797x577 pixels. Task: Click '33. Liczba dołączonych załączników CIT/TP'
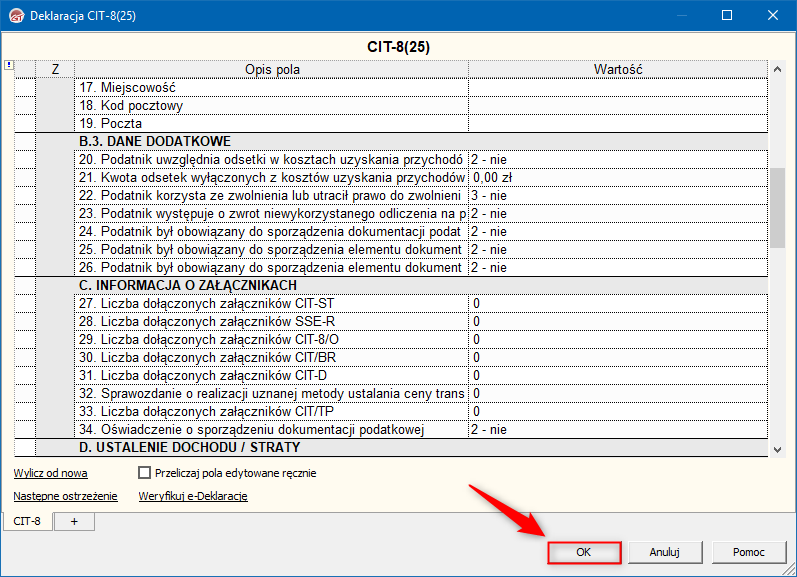tap(271, 411)
